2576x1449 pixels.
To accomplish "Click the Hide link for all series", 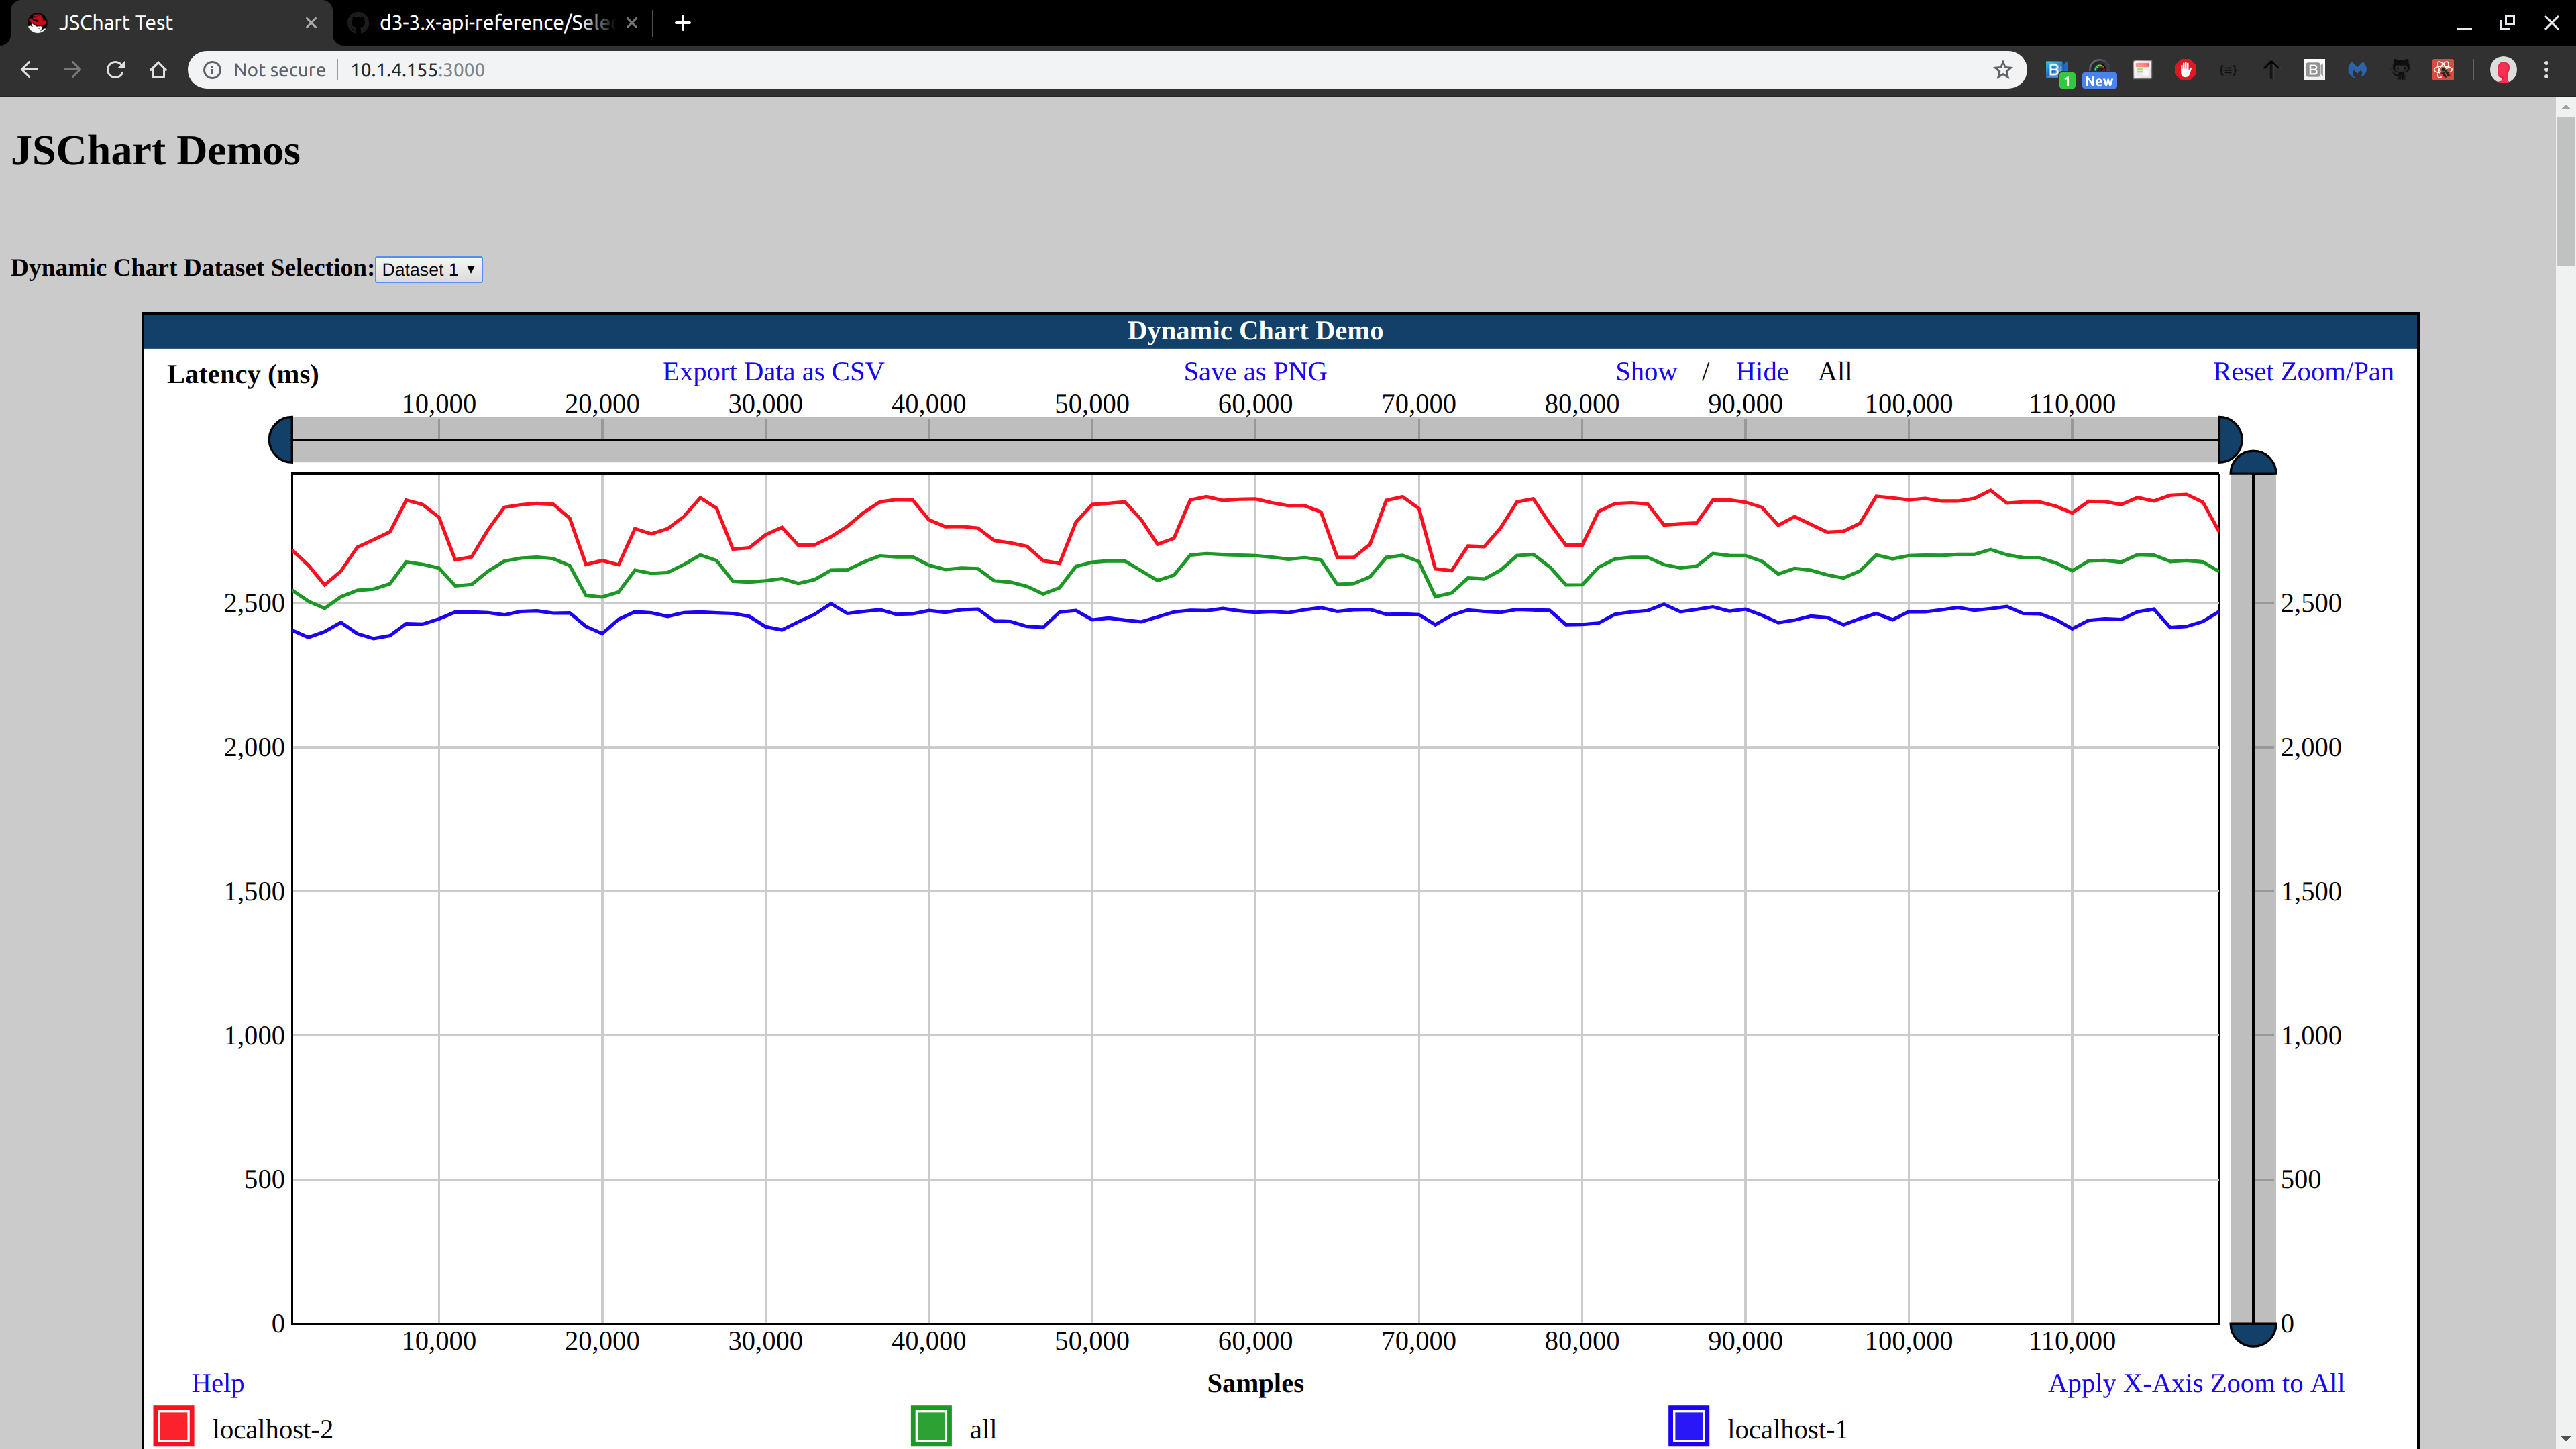I will pos(1761,372).
